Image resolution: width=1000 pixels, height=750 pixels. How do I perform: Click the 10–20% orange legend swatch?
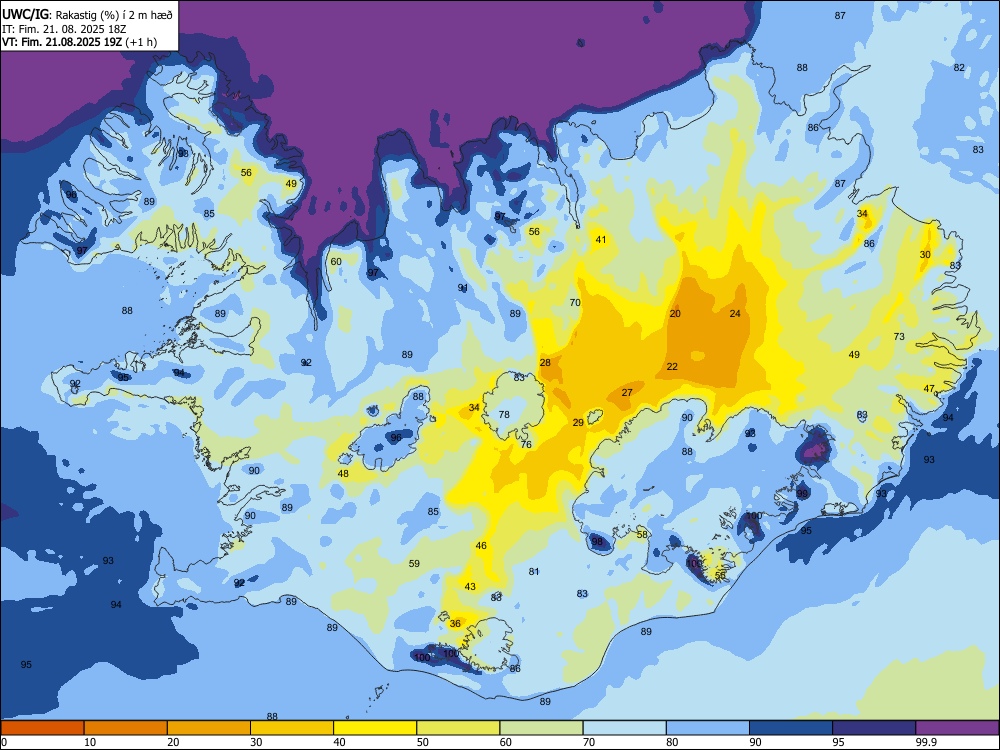[x=126, y=728]
